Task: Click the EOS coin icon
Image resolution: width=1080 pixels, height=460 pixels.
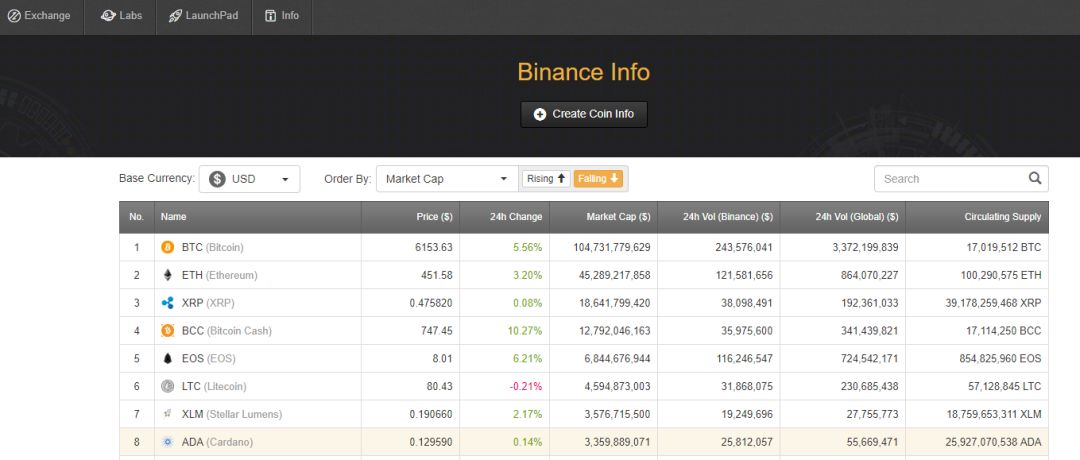Action: [167, 358]
